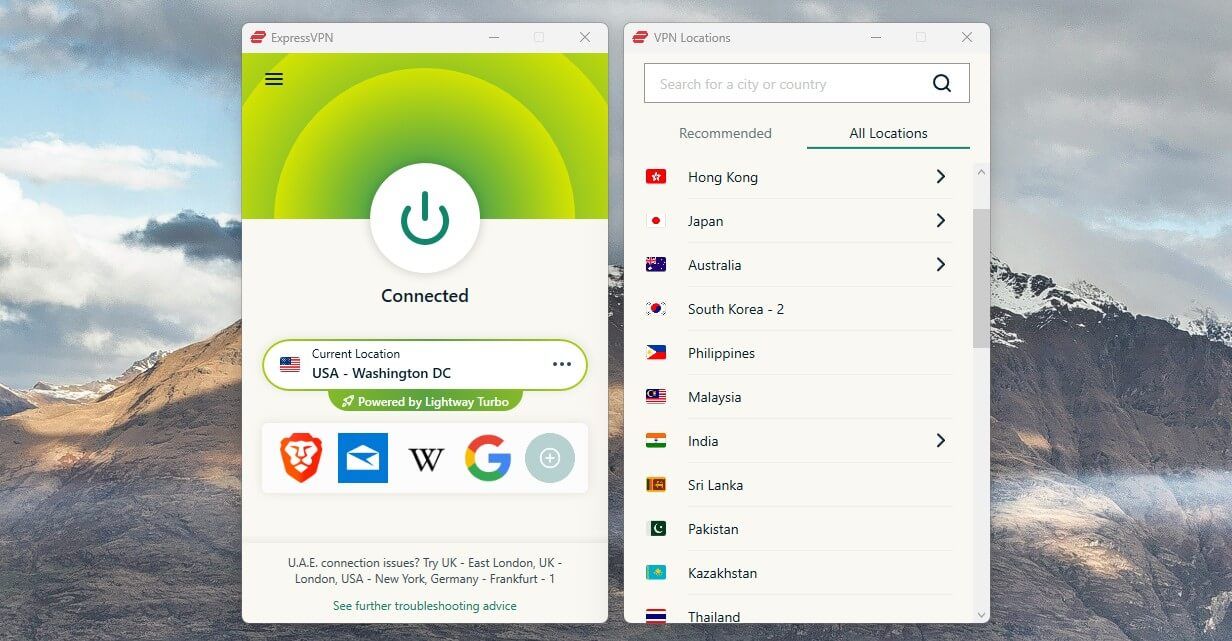Select India from the list

(x=703, y=441)
